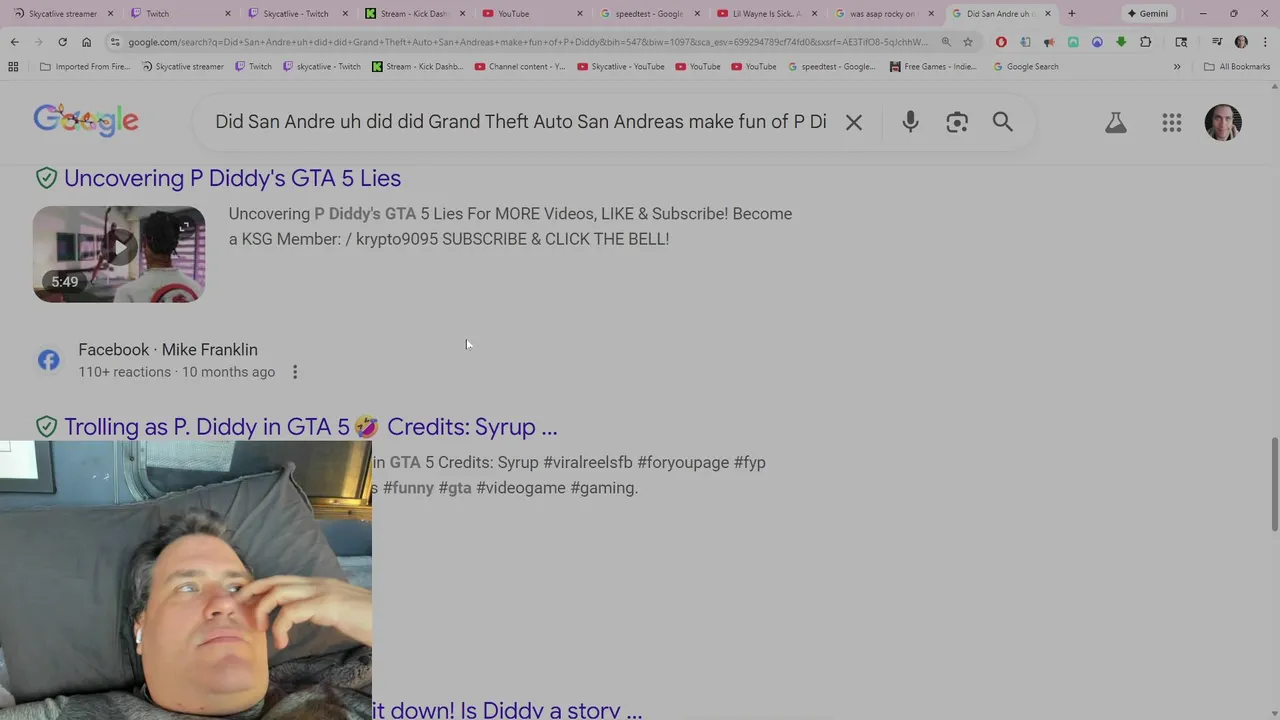Bookmark this page with star icon

point(967,42)
